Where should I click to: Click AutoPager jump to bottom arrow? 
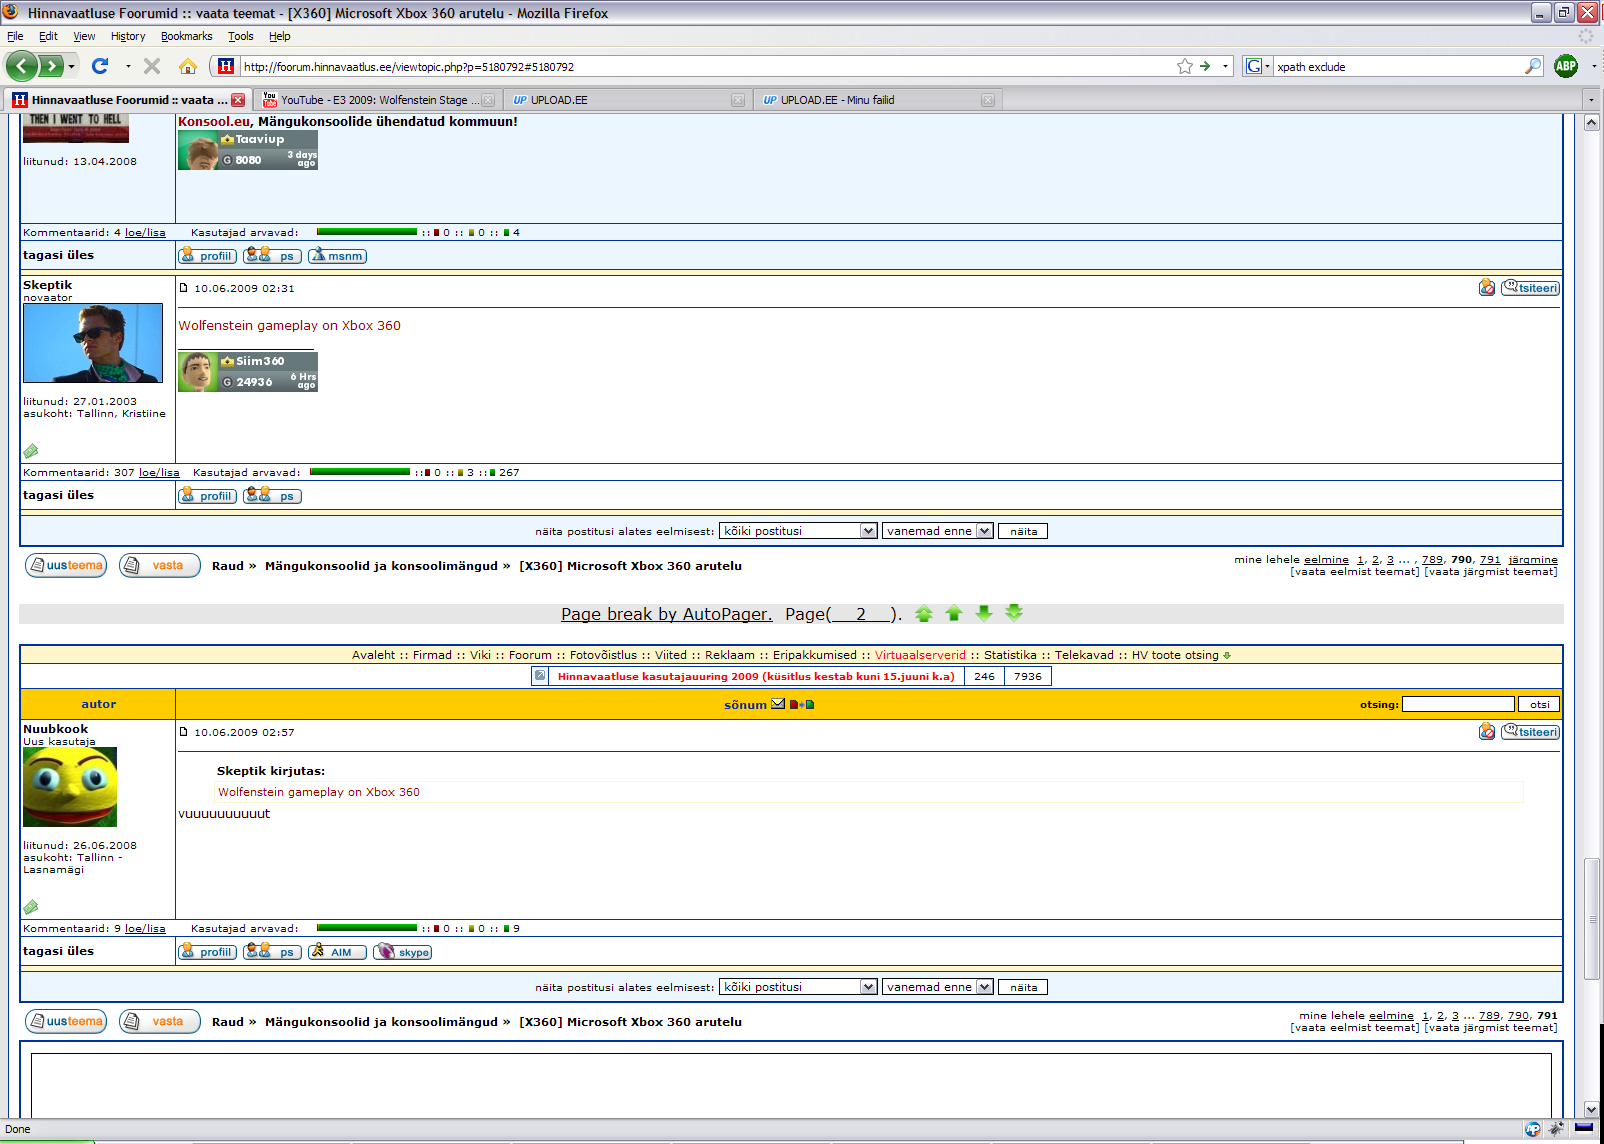coord(1014,614)
